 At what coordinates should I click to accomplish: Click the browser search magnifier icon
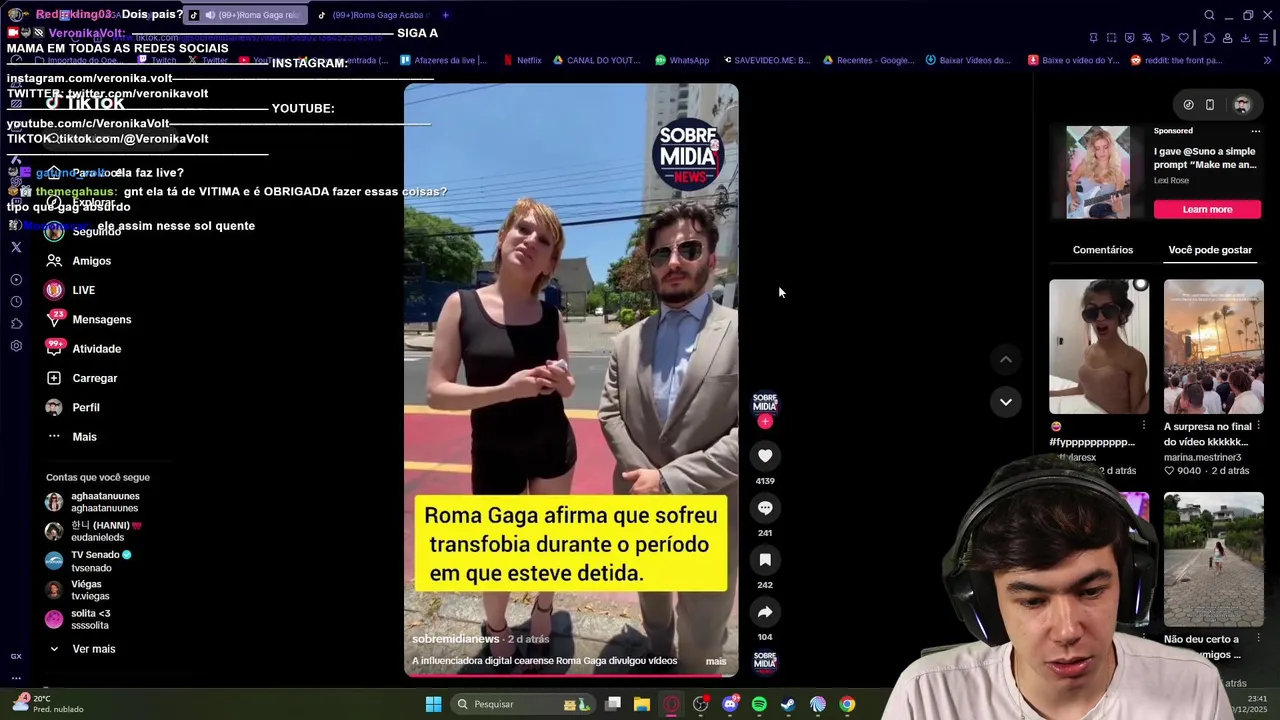pos(1209,15)
